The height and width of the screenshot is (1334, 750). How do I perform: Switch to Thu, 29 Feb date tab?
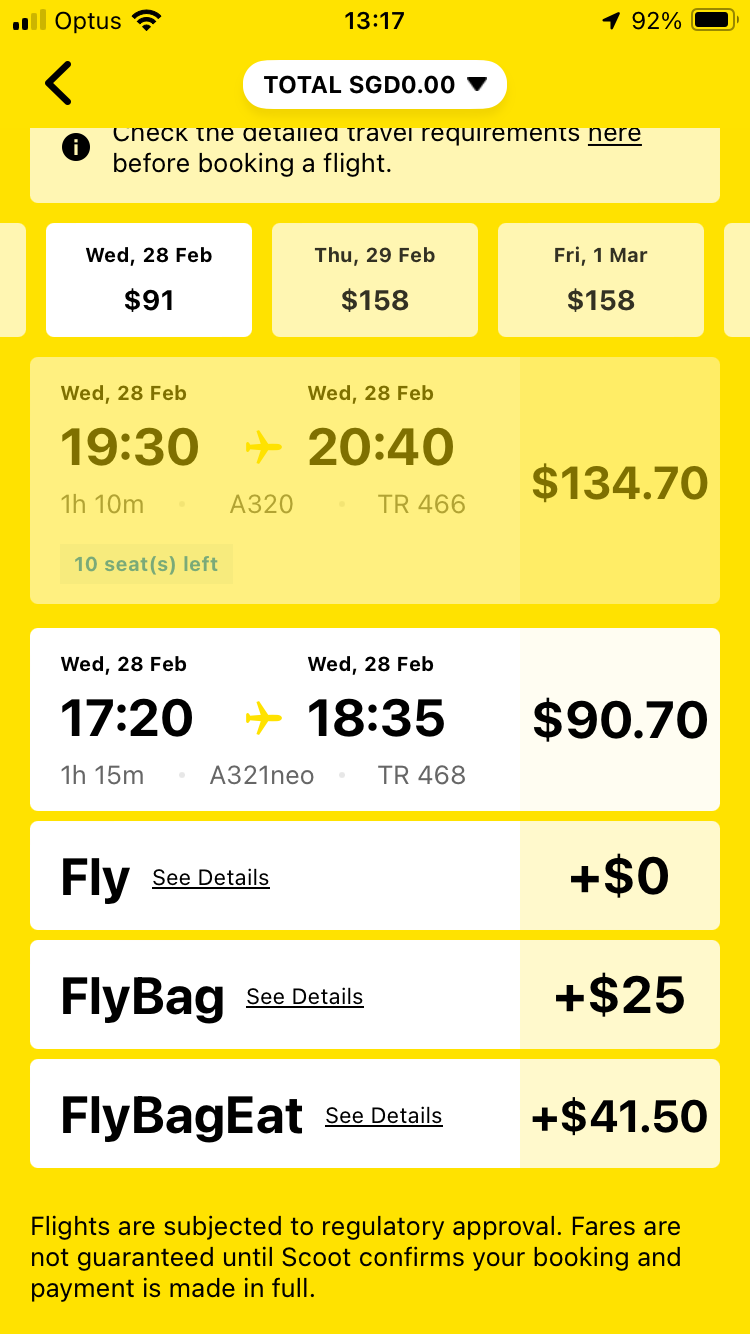click(375, 279)
